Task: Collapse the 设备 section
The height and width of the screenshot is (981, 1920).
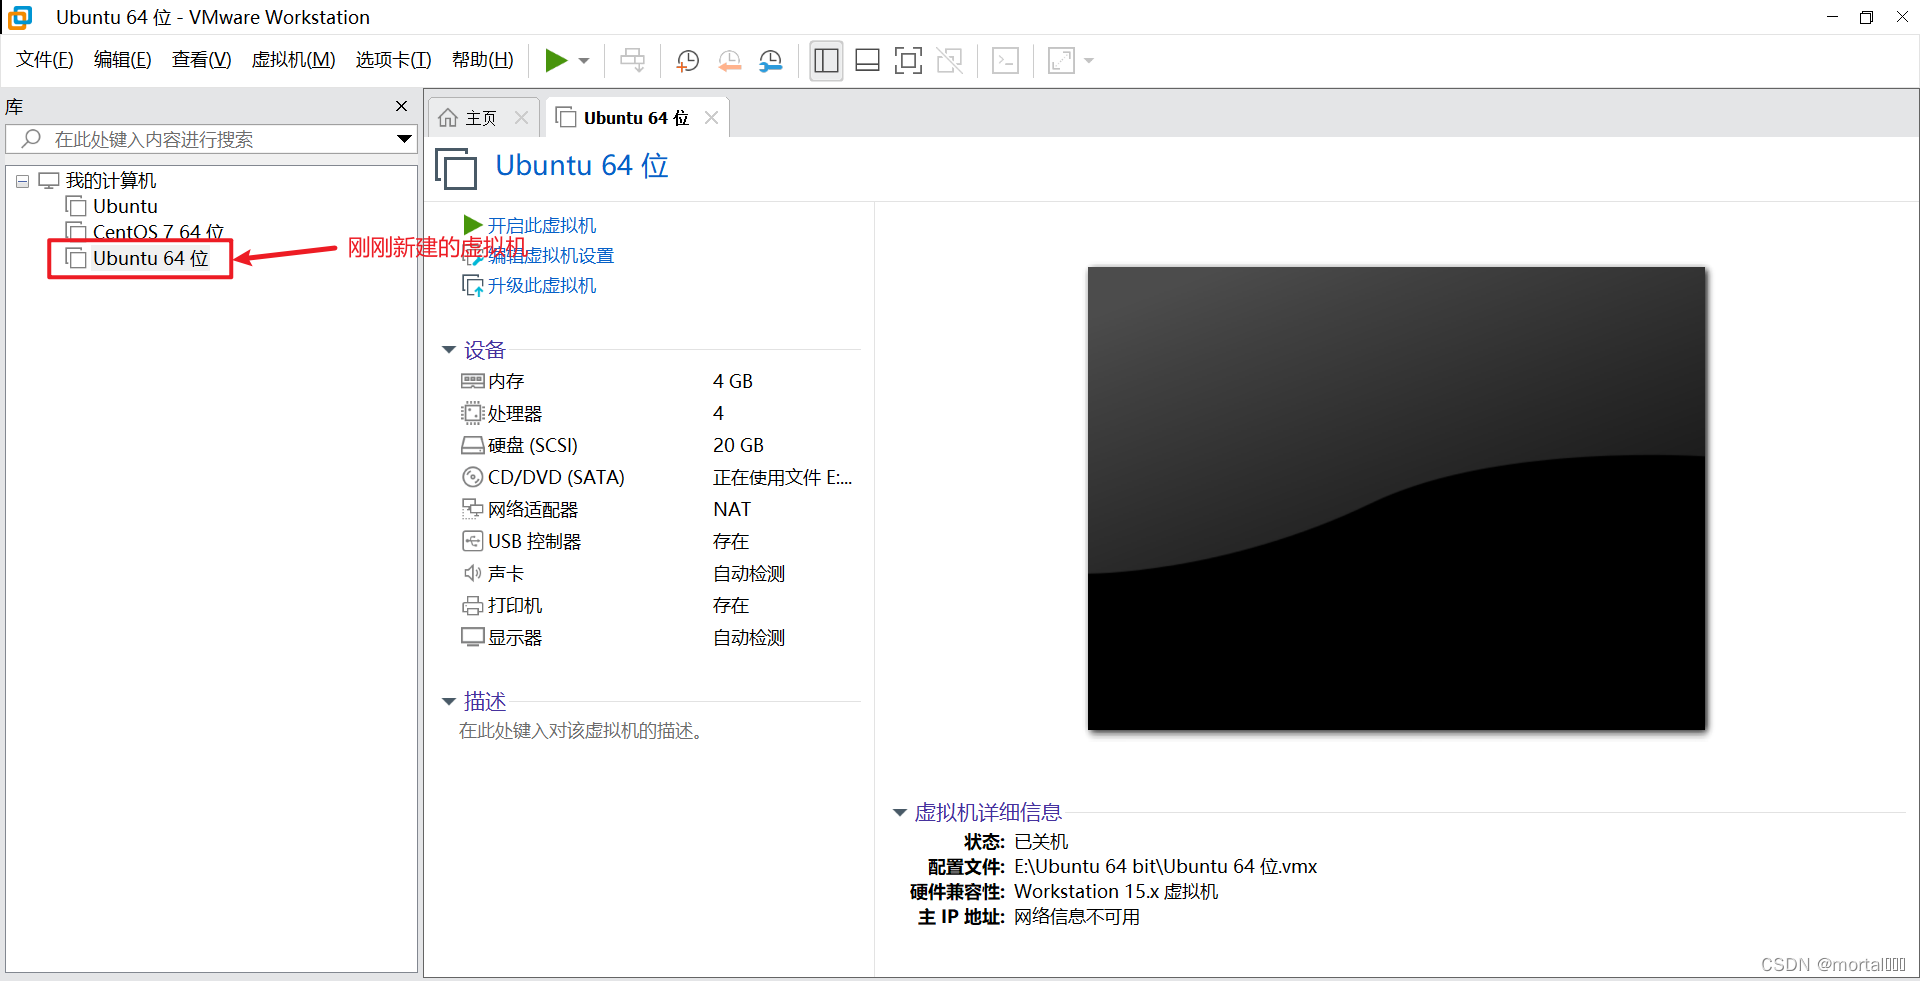Action: click(x=449, y=350)
